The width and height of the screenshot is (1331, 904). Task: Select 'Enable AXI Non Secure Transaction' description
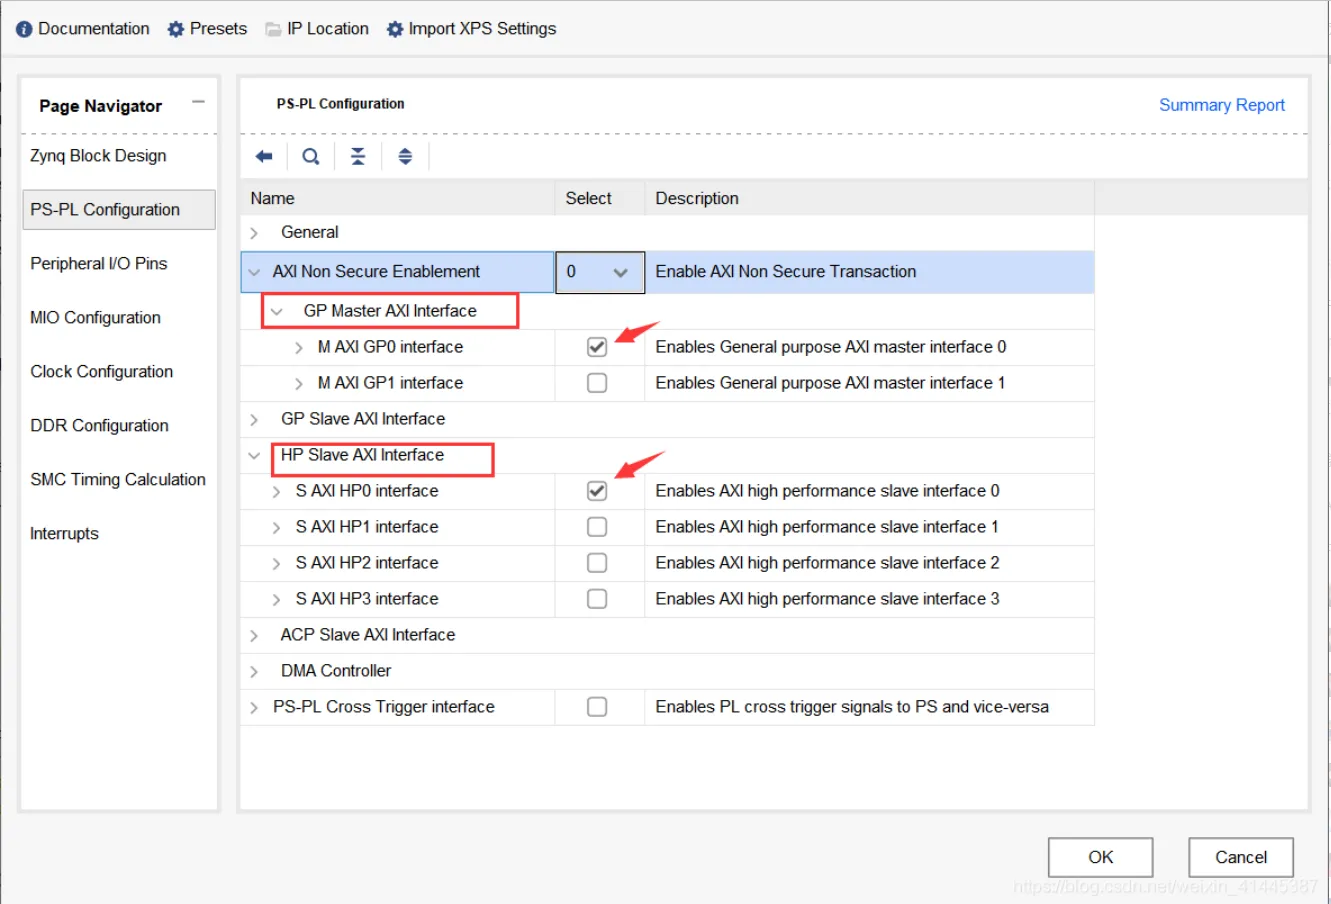pyautogui.click(x=785, y=272)
